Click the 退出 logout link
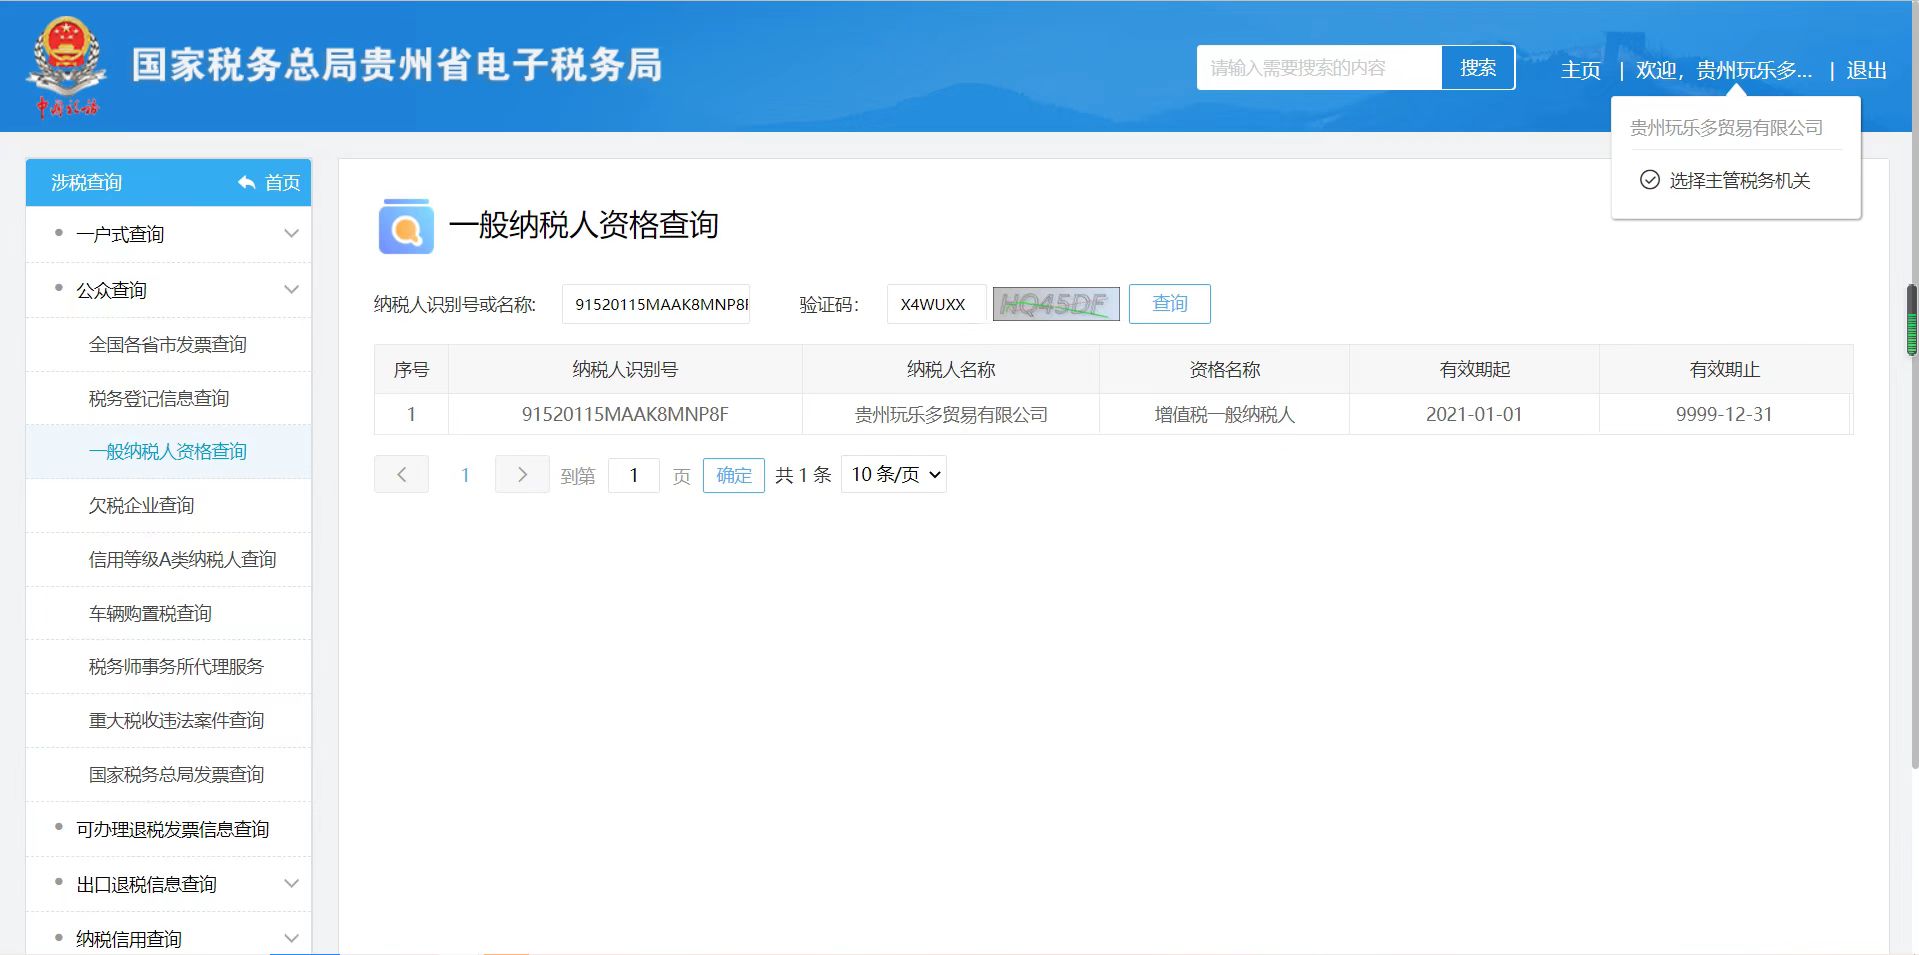 1866,70
